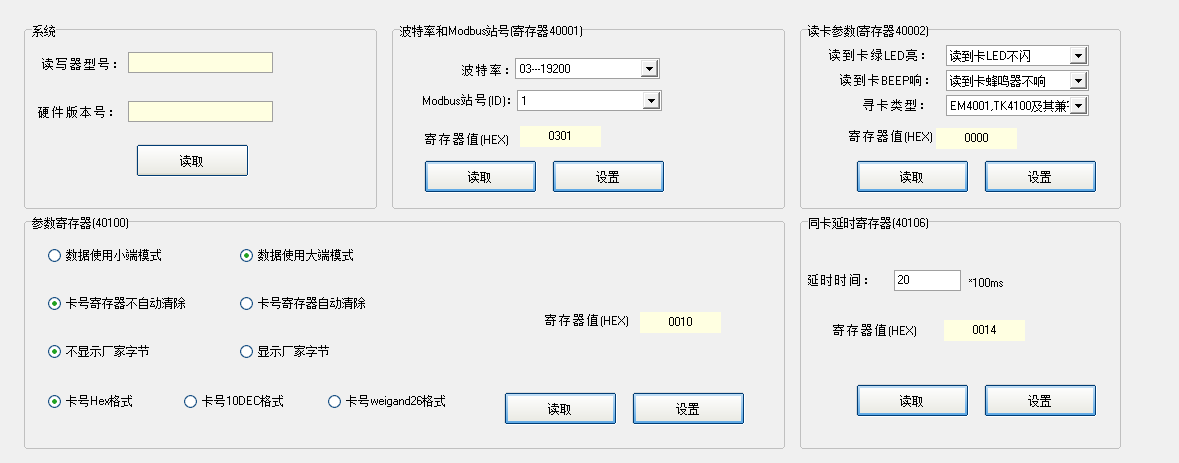This screenshot has width=1179, height=463.
Task: Click the 延时时间 input field
Action: pyautogui.click(x=927, y=280)
